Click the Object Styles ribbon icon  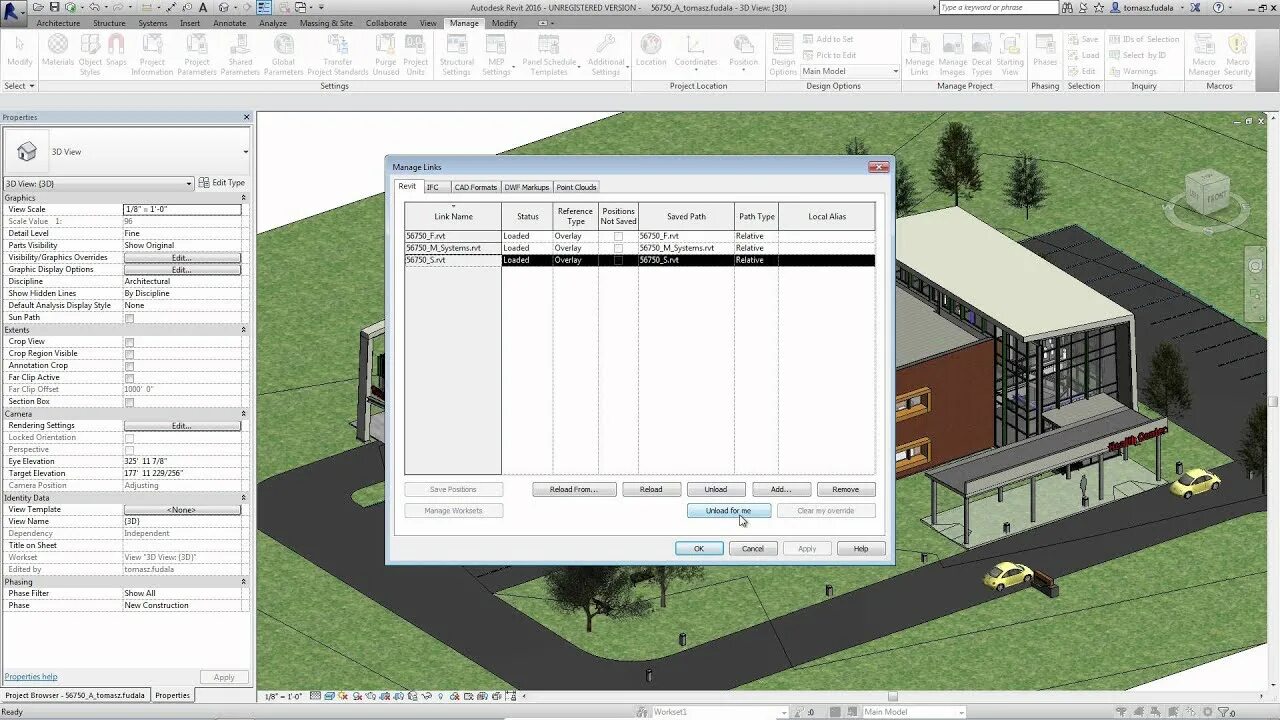90,54
